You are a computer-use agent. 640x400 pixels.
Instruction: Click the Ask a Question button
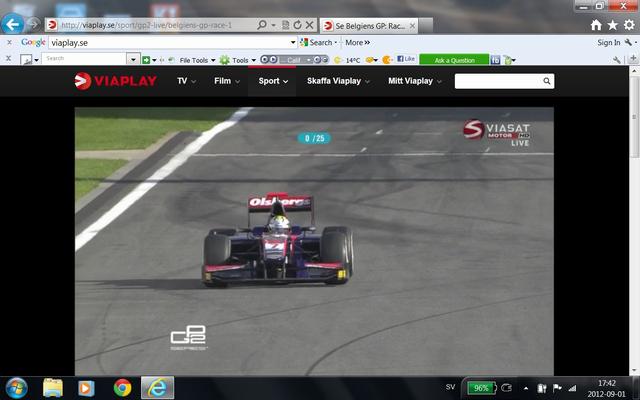(453, 59)
